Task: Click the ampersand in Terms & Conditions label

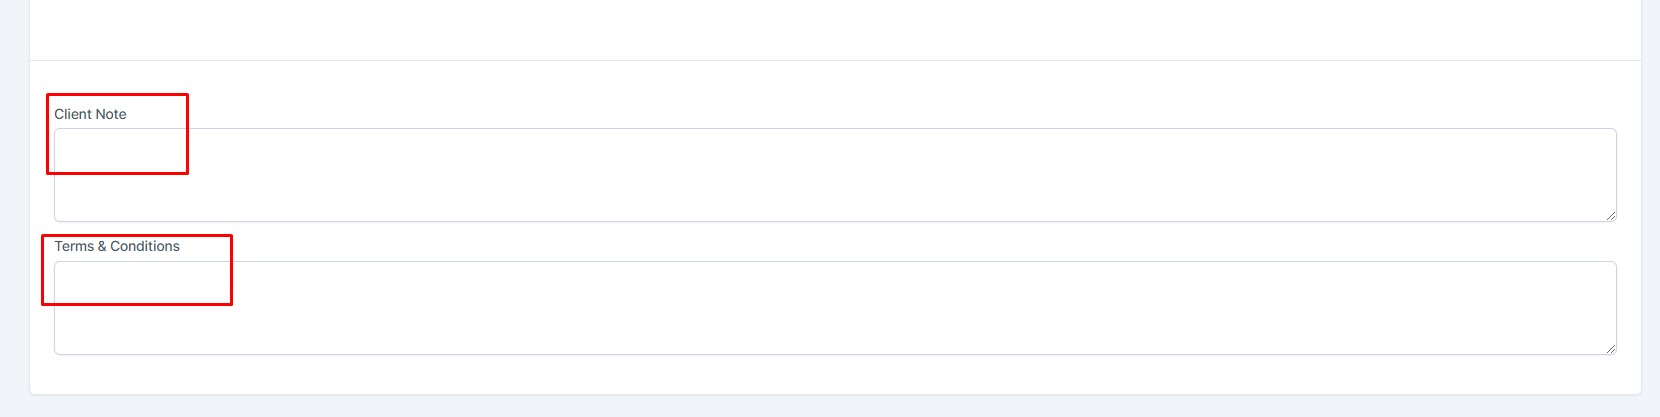Action: [x=102, y=246]
